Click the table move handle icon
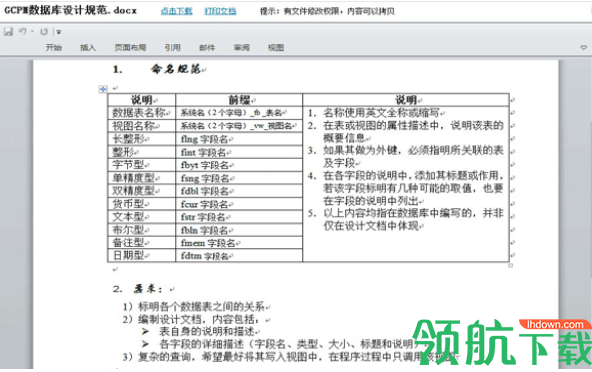The width and height of the screenshot is (592, 372). [x=103, y=89]
